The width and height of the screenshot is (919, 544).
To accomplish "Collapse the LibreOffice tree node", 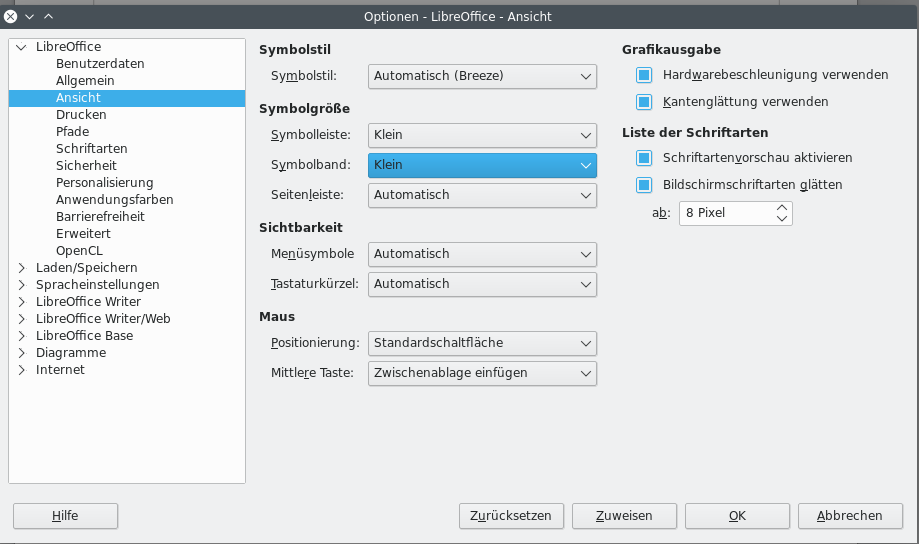I will (x=22, y=47).
